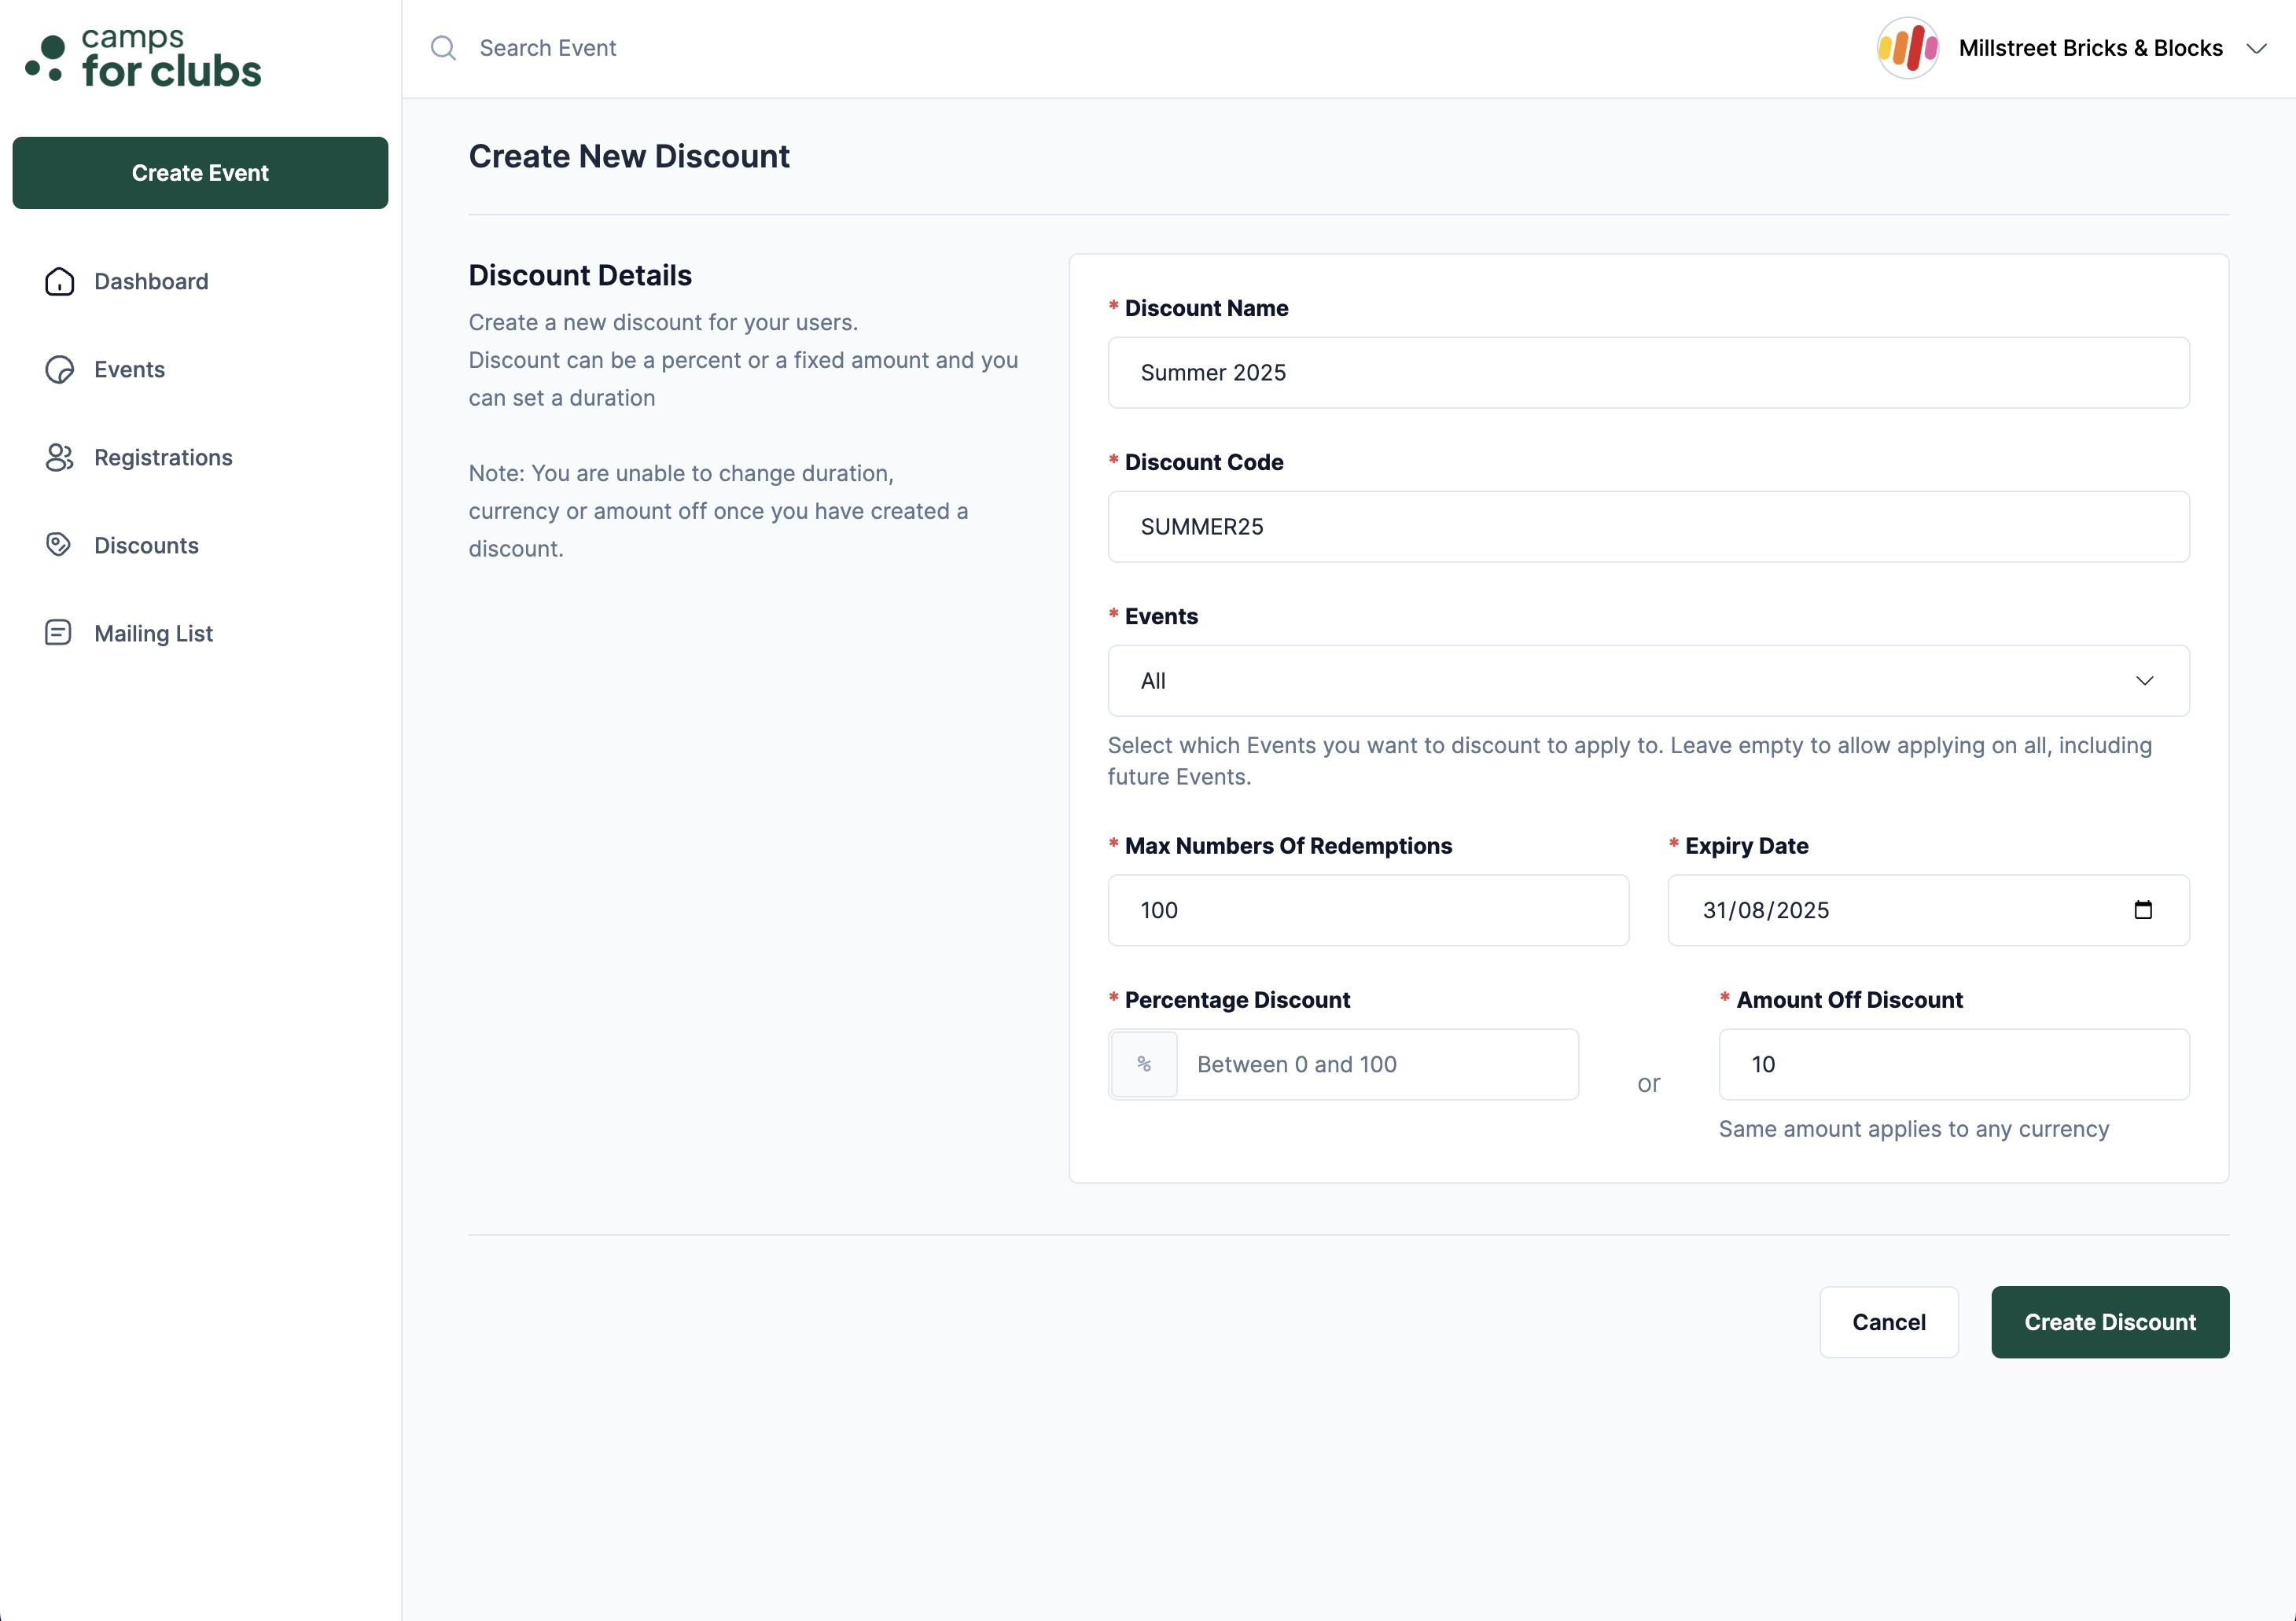Click the Camps for Clubs logo
The width and height of the screenshot is (2296, 1621).
(x=145, y=56)
